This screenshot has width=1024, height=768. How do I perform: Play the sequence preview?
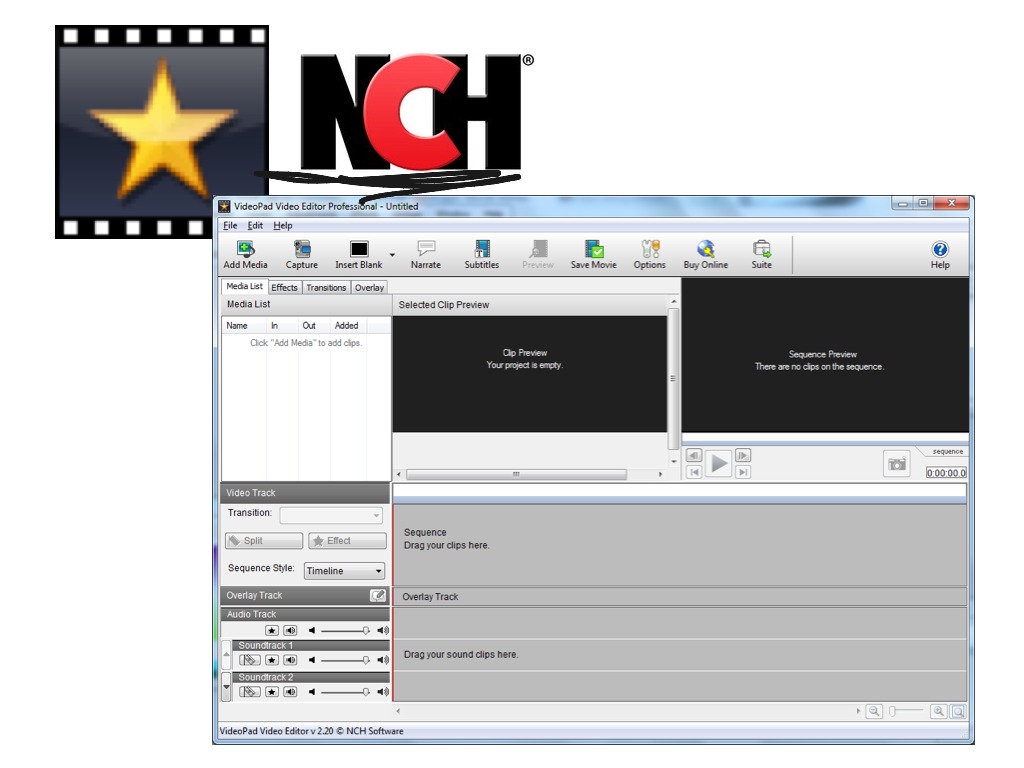click(718, 463)
